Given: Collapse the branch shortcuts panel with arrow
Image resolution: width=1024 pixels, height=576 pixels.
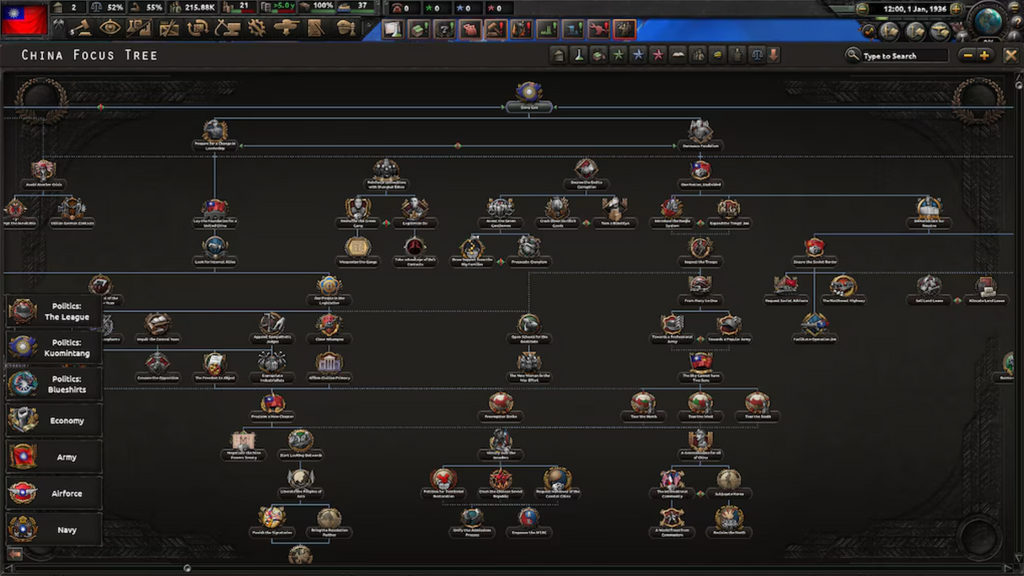Looking at the screenshot, I should pos(16,553).
